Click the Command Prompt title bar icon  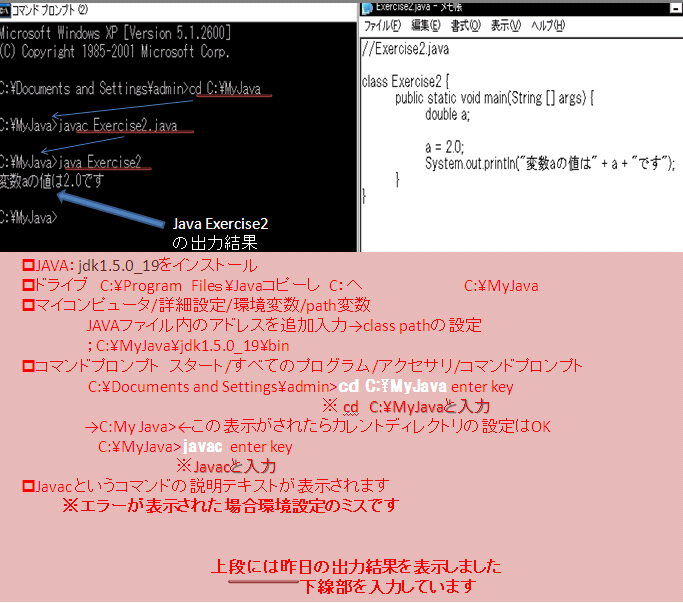click(5, 10)
